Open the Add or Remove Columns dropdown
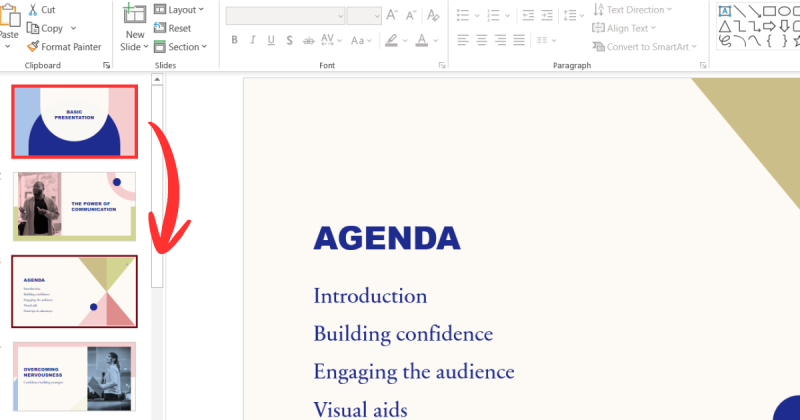The width and height of the screenshot is (800, 420). [x=546, y=40]
